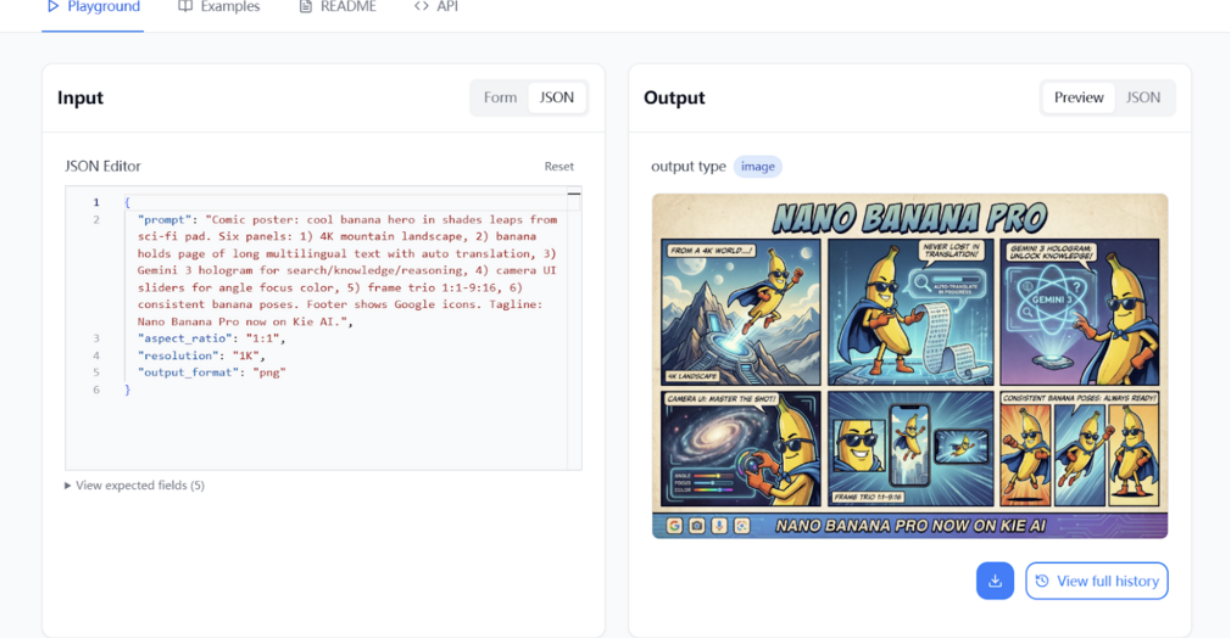Click the "aspect_ratio" line in editor
This screenshot has height=638, width=1230.
tap(212, 338)
